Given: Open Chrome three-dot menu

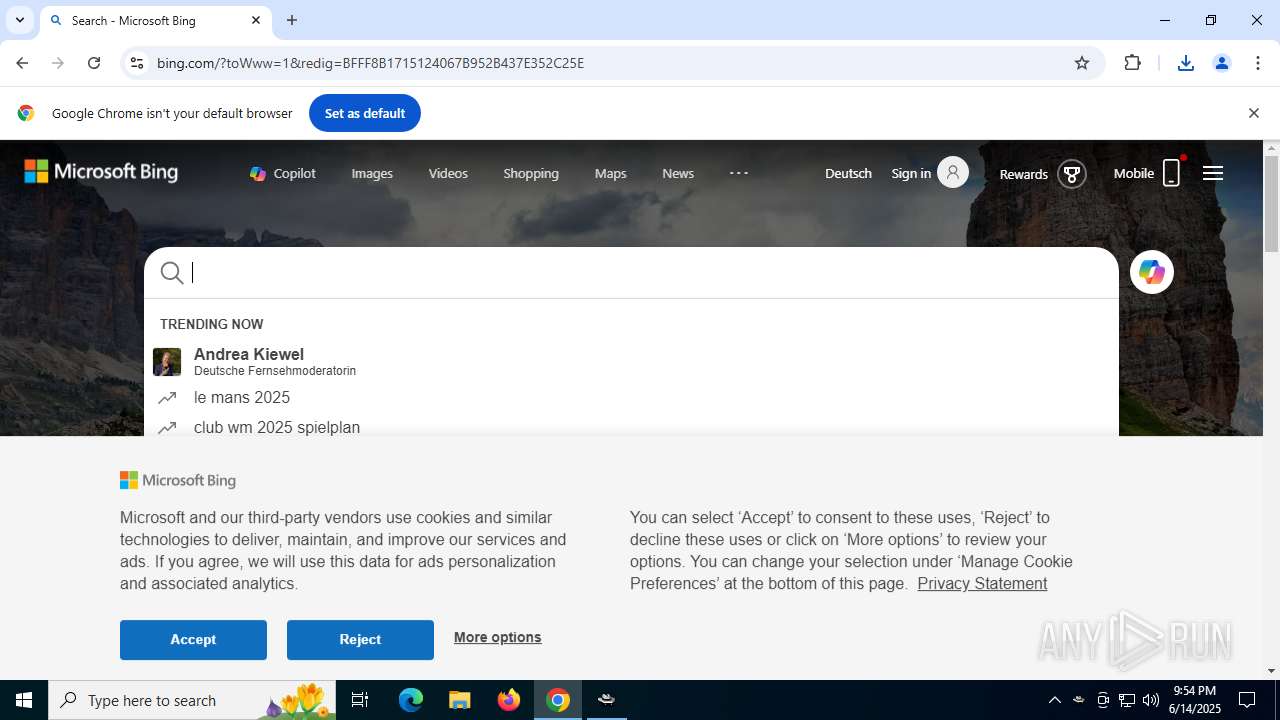Looking at the screenshot, I should [1257, 63].
